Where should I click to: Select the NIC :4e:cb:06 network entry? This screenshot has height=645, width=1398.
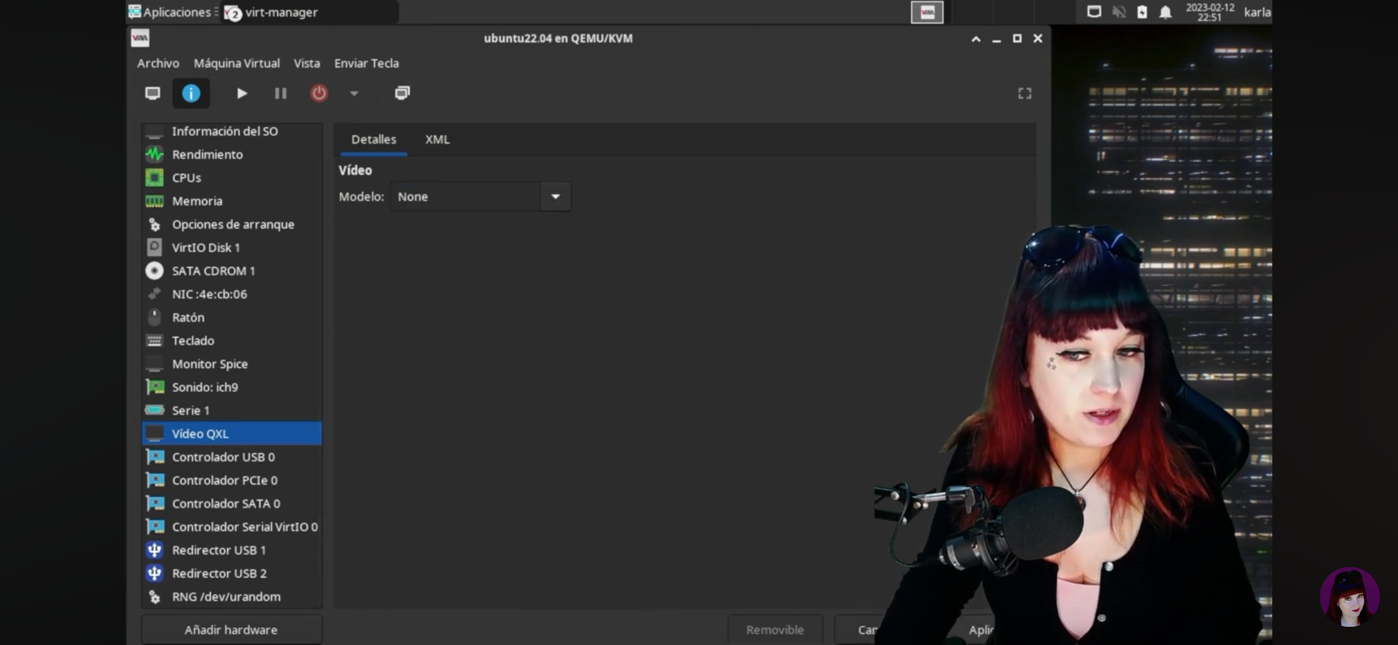coord(232,294)
